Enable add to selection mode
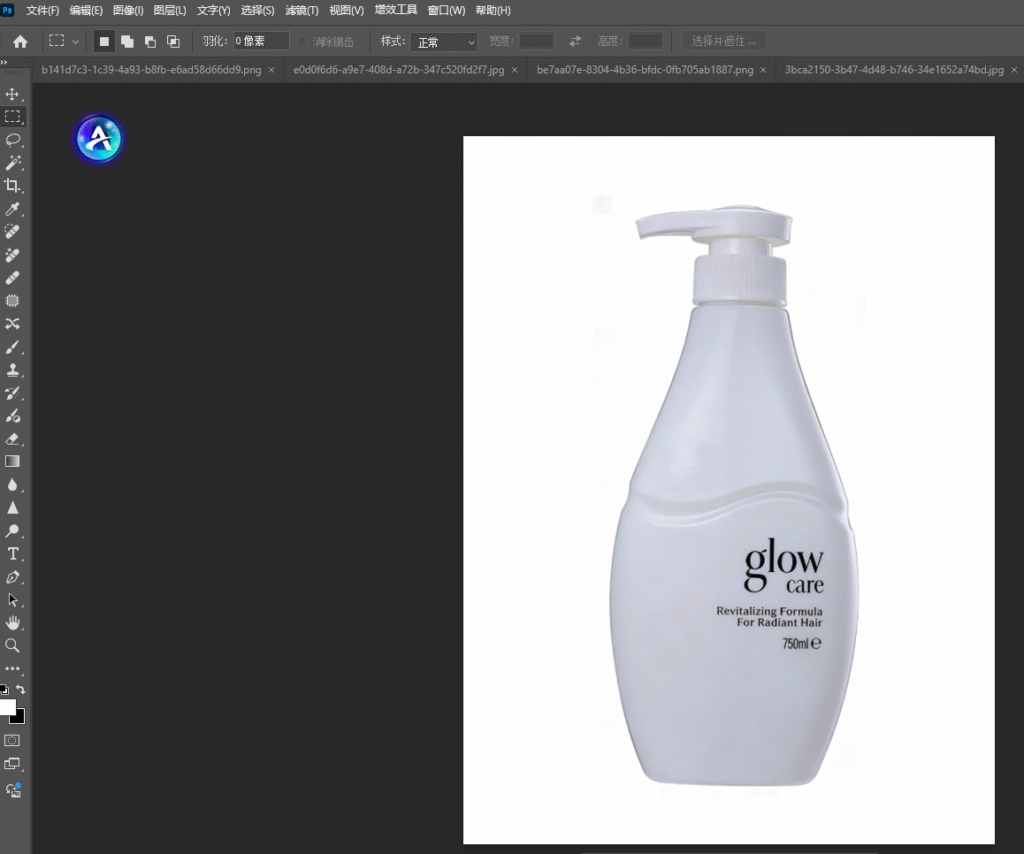1024x854 pixels. pos(127,41)
